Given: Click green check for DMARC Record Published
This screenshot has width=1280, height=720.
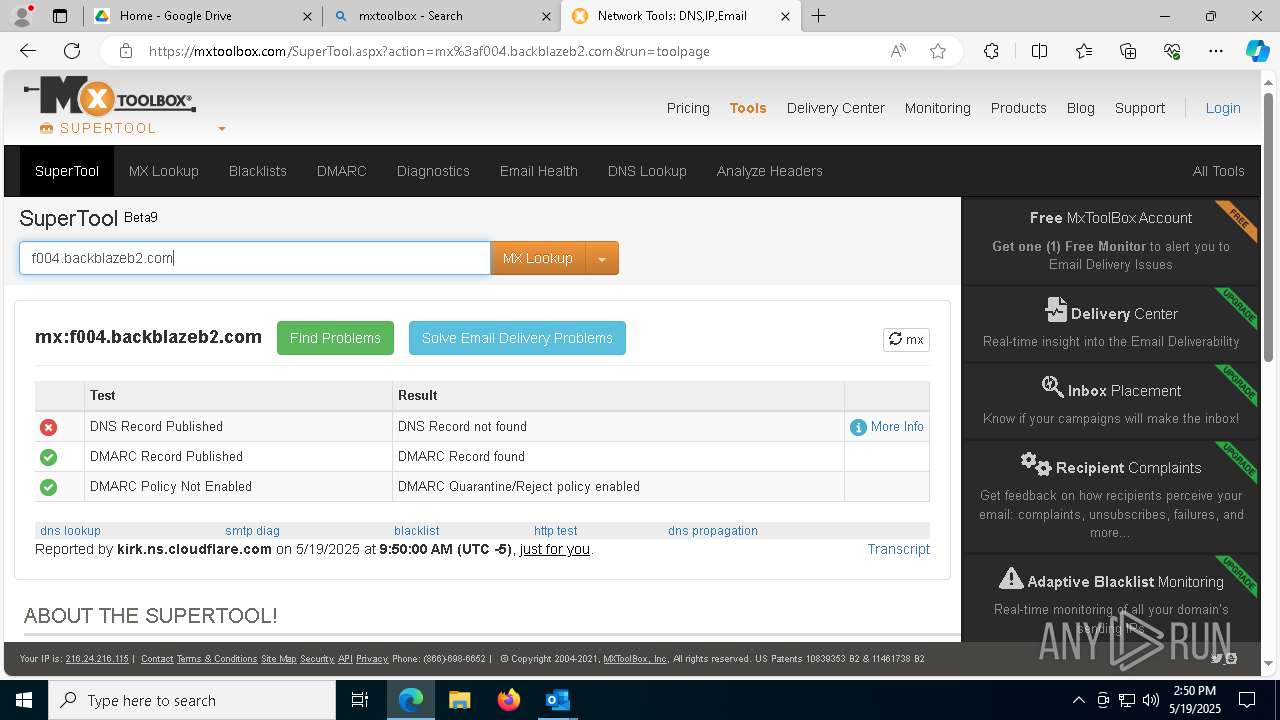Looking at the screenshot, I should pos(48,457).
